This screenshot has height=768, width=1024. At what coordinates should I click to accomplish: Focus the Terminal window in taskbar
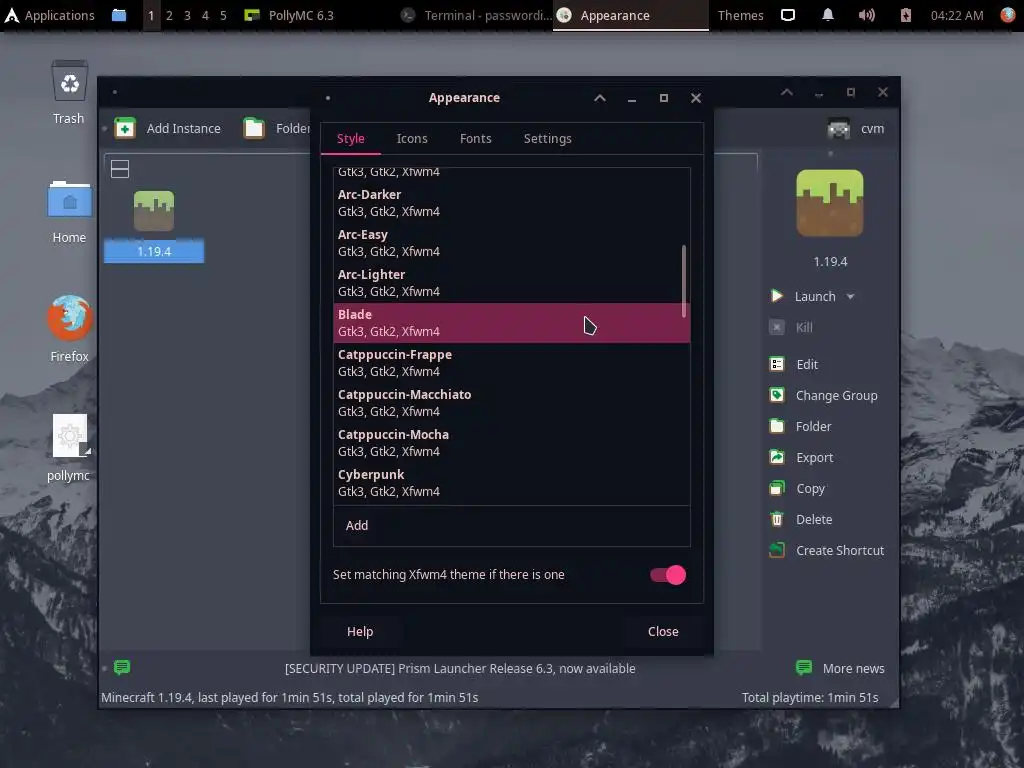point(475,15)
